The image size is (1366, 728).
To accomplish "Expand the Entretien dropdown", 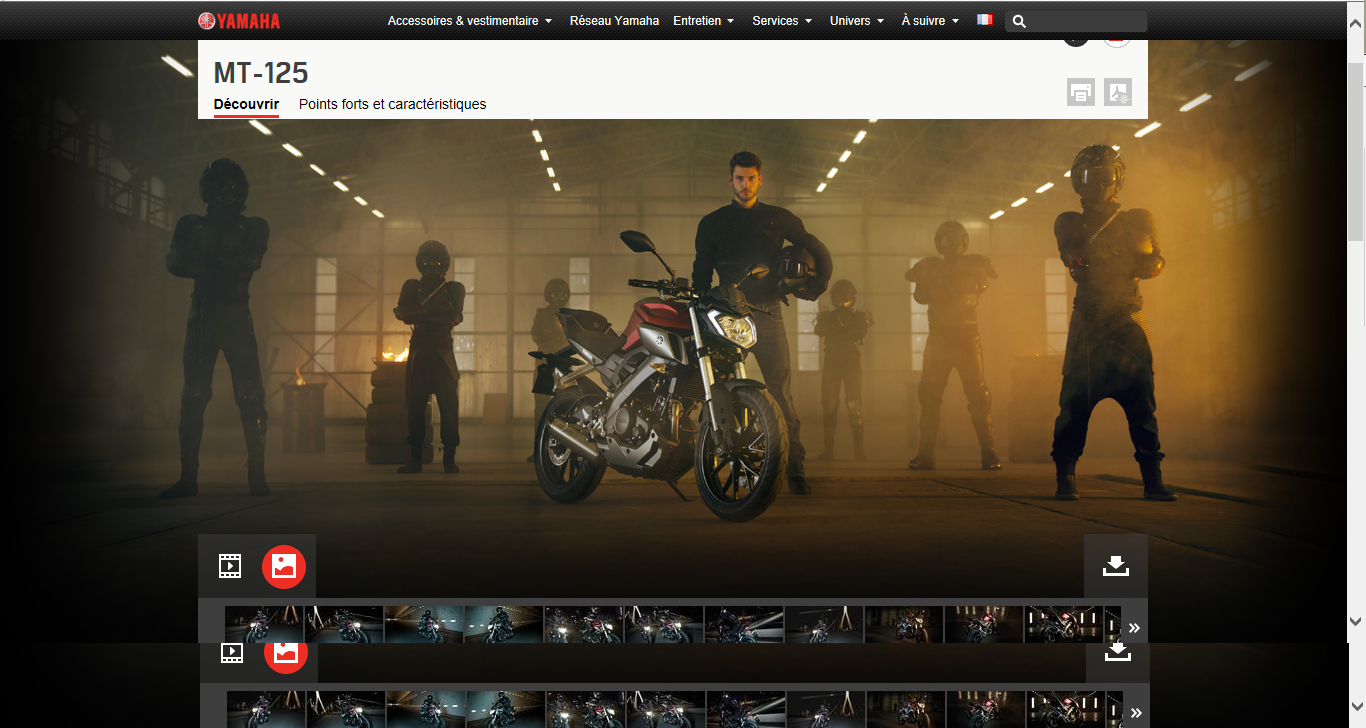I will tap(704, 21).
